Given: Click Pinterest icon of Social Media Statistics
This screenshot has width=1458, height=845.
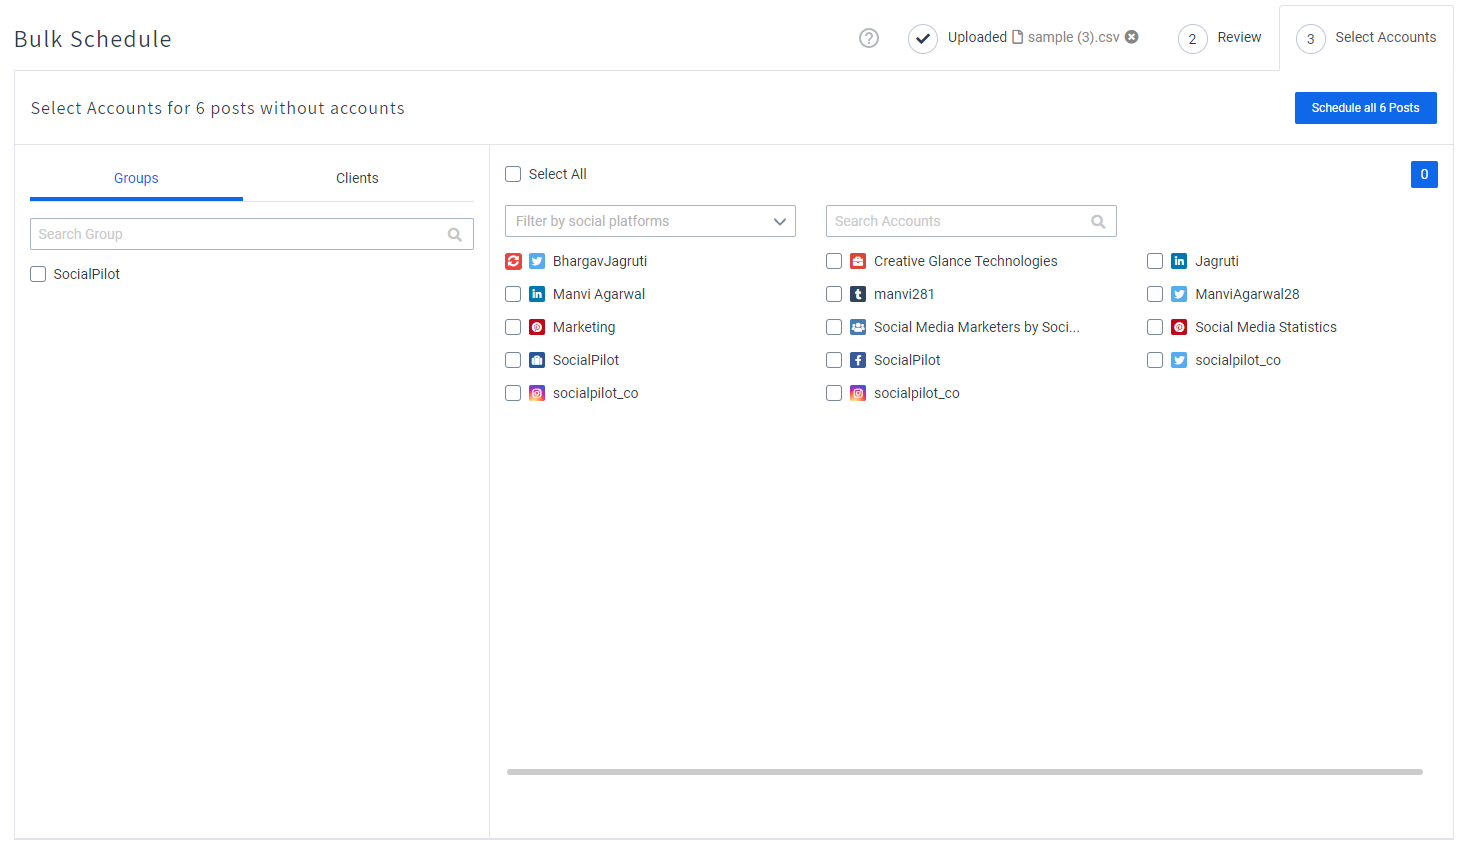Looking at the screenshot, I should pyautogui.click(x=1179, y=327).
